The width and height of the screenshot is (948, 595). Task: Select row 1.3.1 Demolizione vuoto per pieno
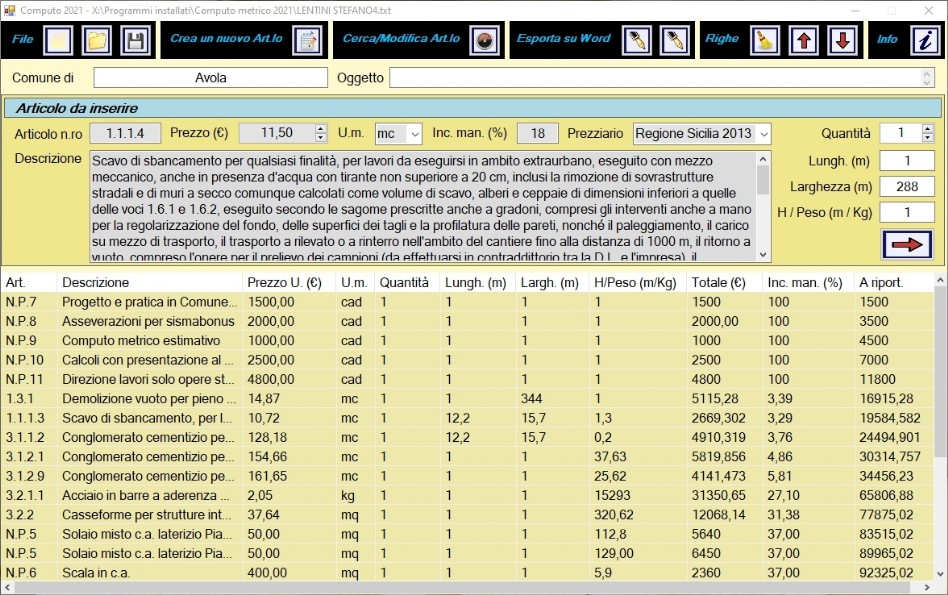point(467,398)
